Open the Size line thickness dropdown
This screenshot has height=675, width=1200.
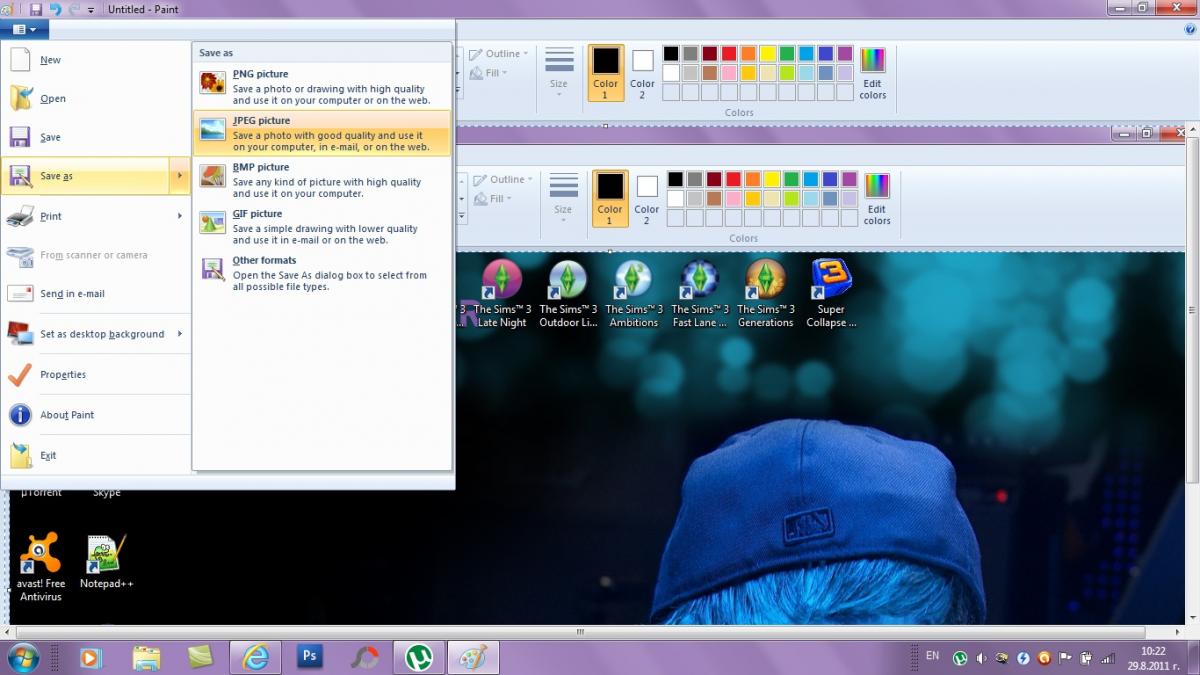559,72
